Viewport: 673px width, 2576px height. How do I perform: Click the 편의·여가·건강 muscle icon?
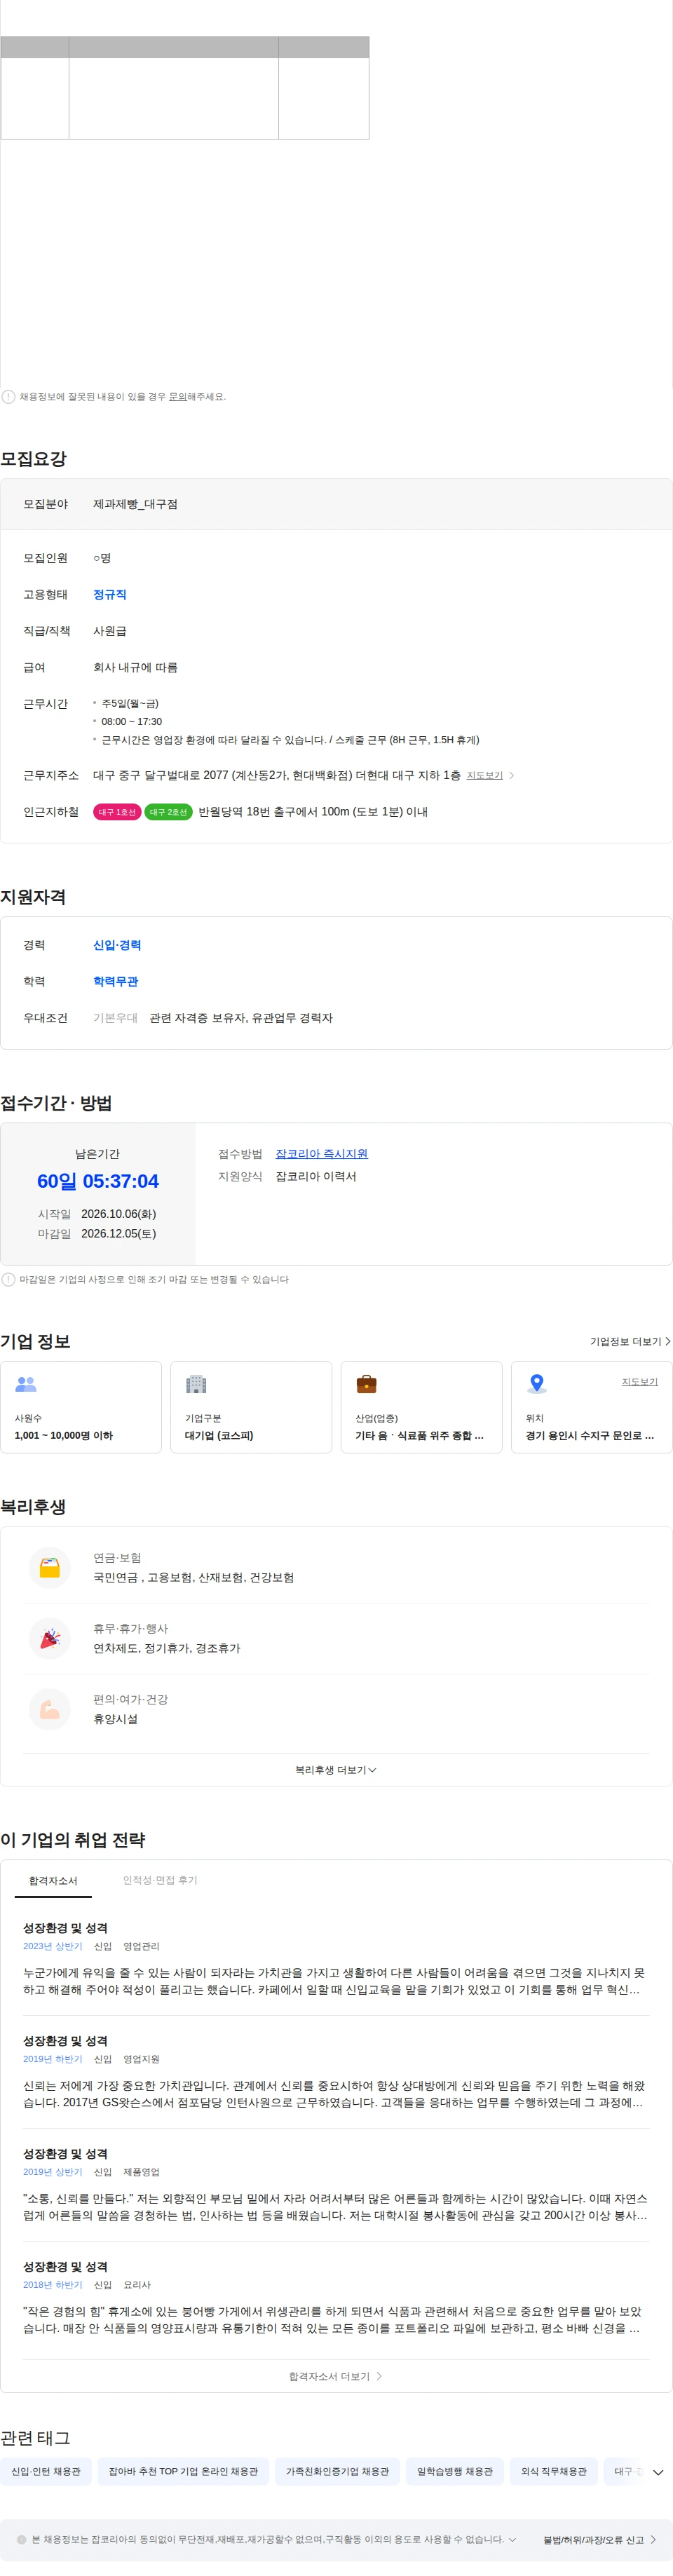50,1710
